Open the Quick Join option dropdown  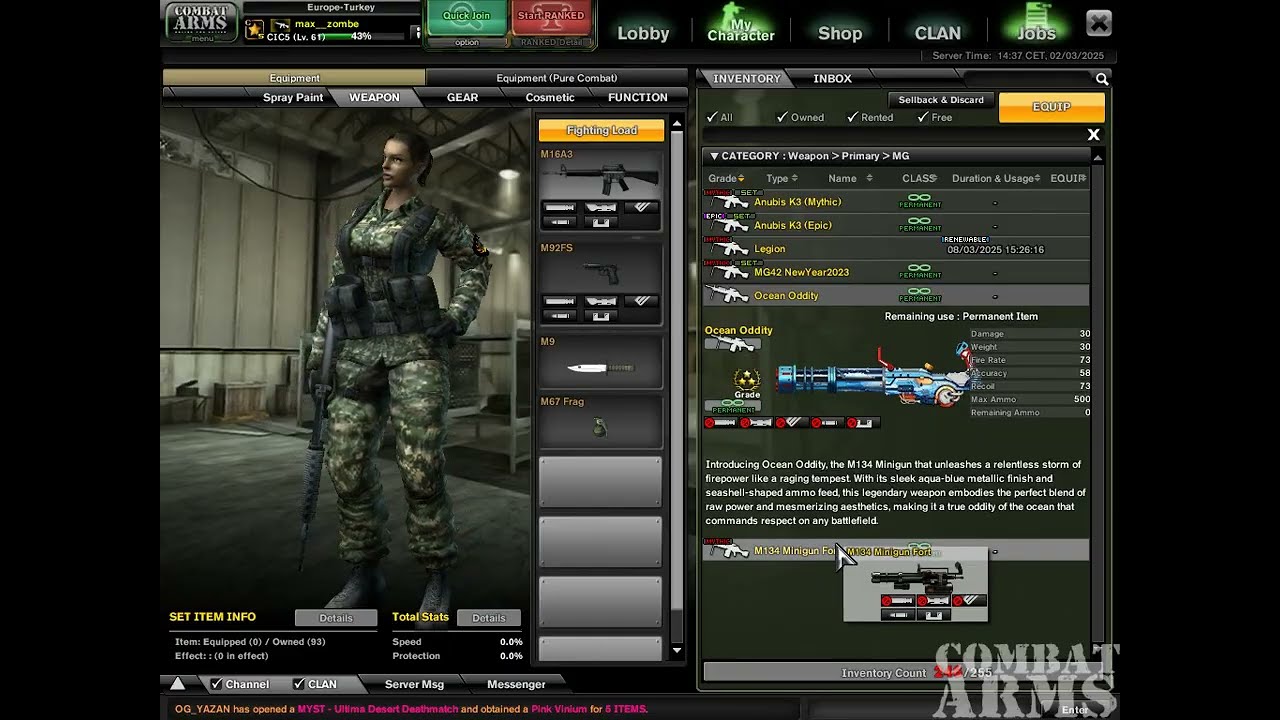tap(467, 42)
